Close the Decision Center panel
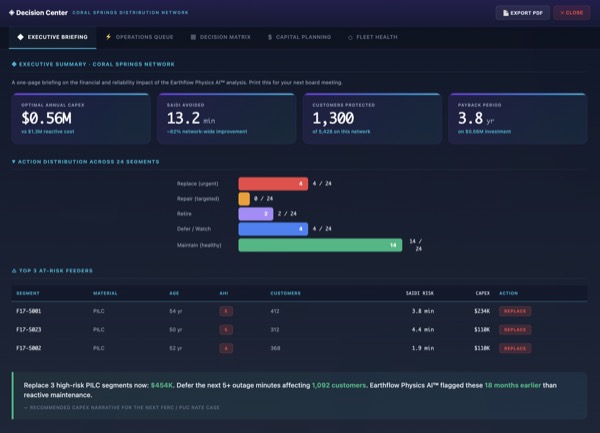Viewport: 600px width, 433px height. tap(572, 13)
